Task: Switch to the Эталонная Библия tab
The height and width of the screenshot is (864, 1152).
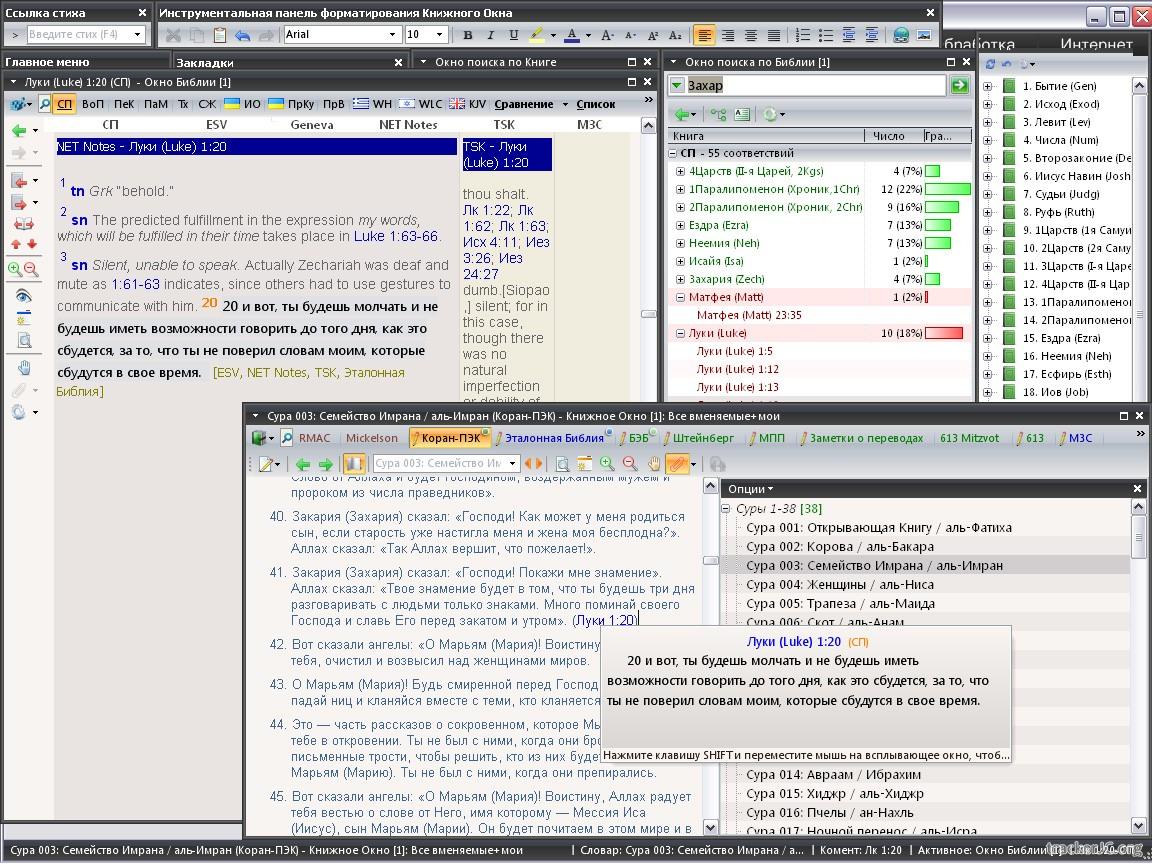Action: coord(552,438)
